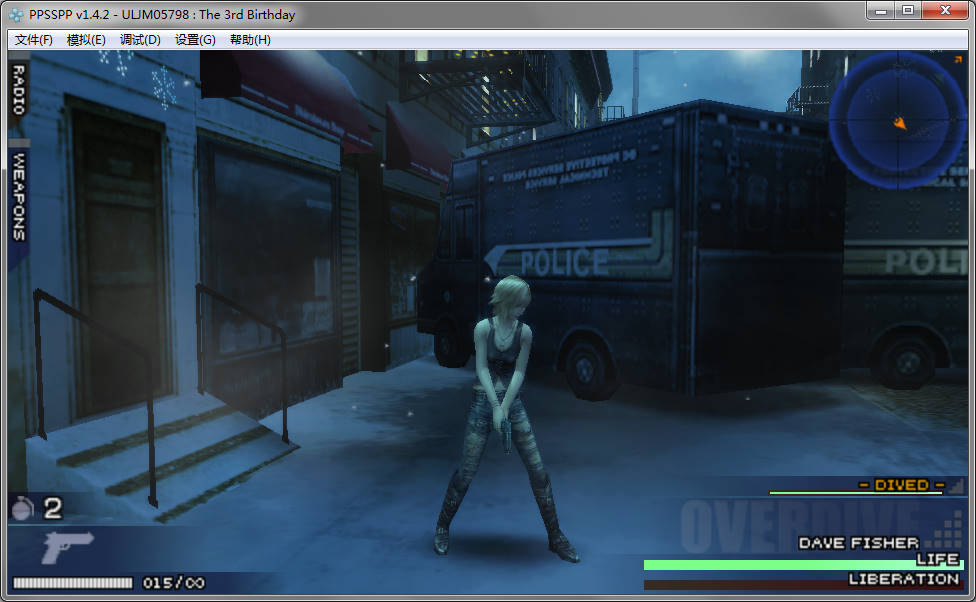This screenshot has width=976, height=602.
Task: Maximize the PPSSPP window
Action: (908, 11)
